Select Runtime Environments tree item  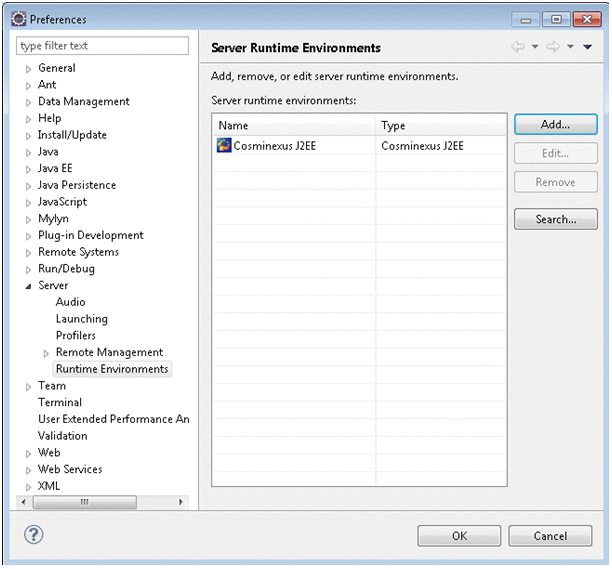coord(112,369)
